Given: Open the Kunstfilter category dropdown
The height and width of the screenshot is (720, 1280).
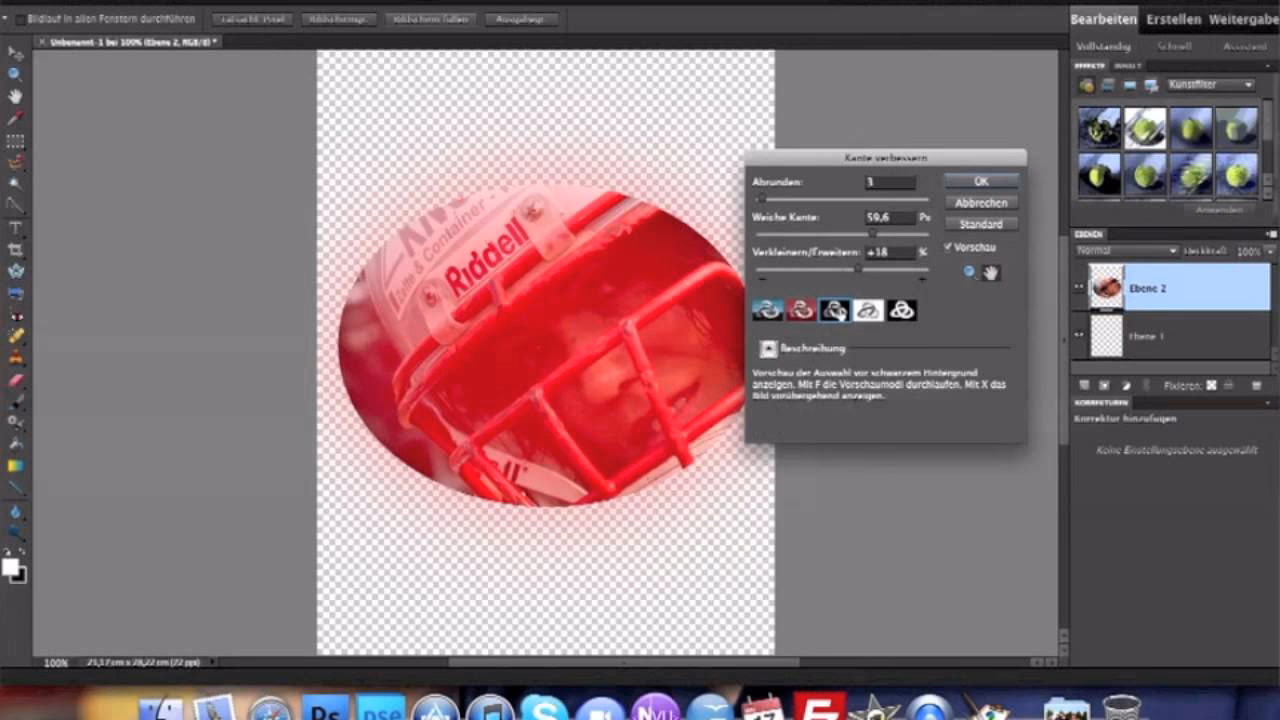Looking at the screenshot, I should click(1210, 85).
